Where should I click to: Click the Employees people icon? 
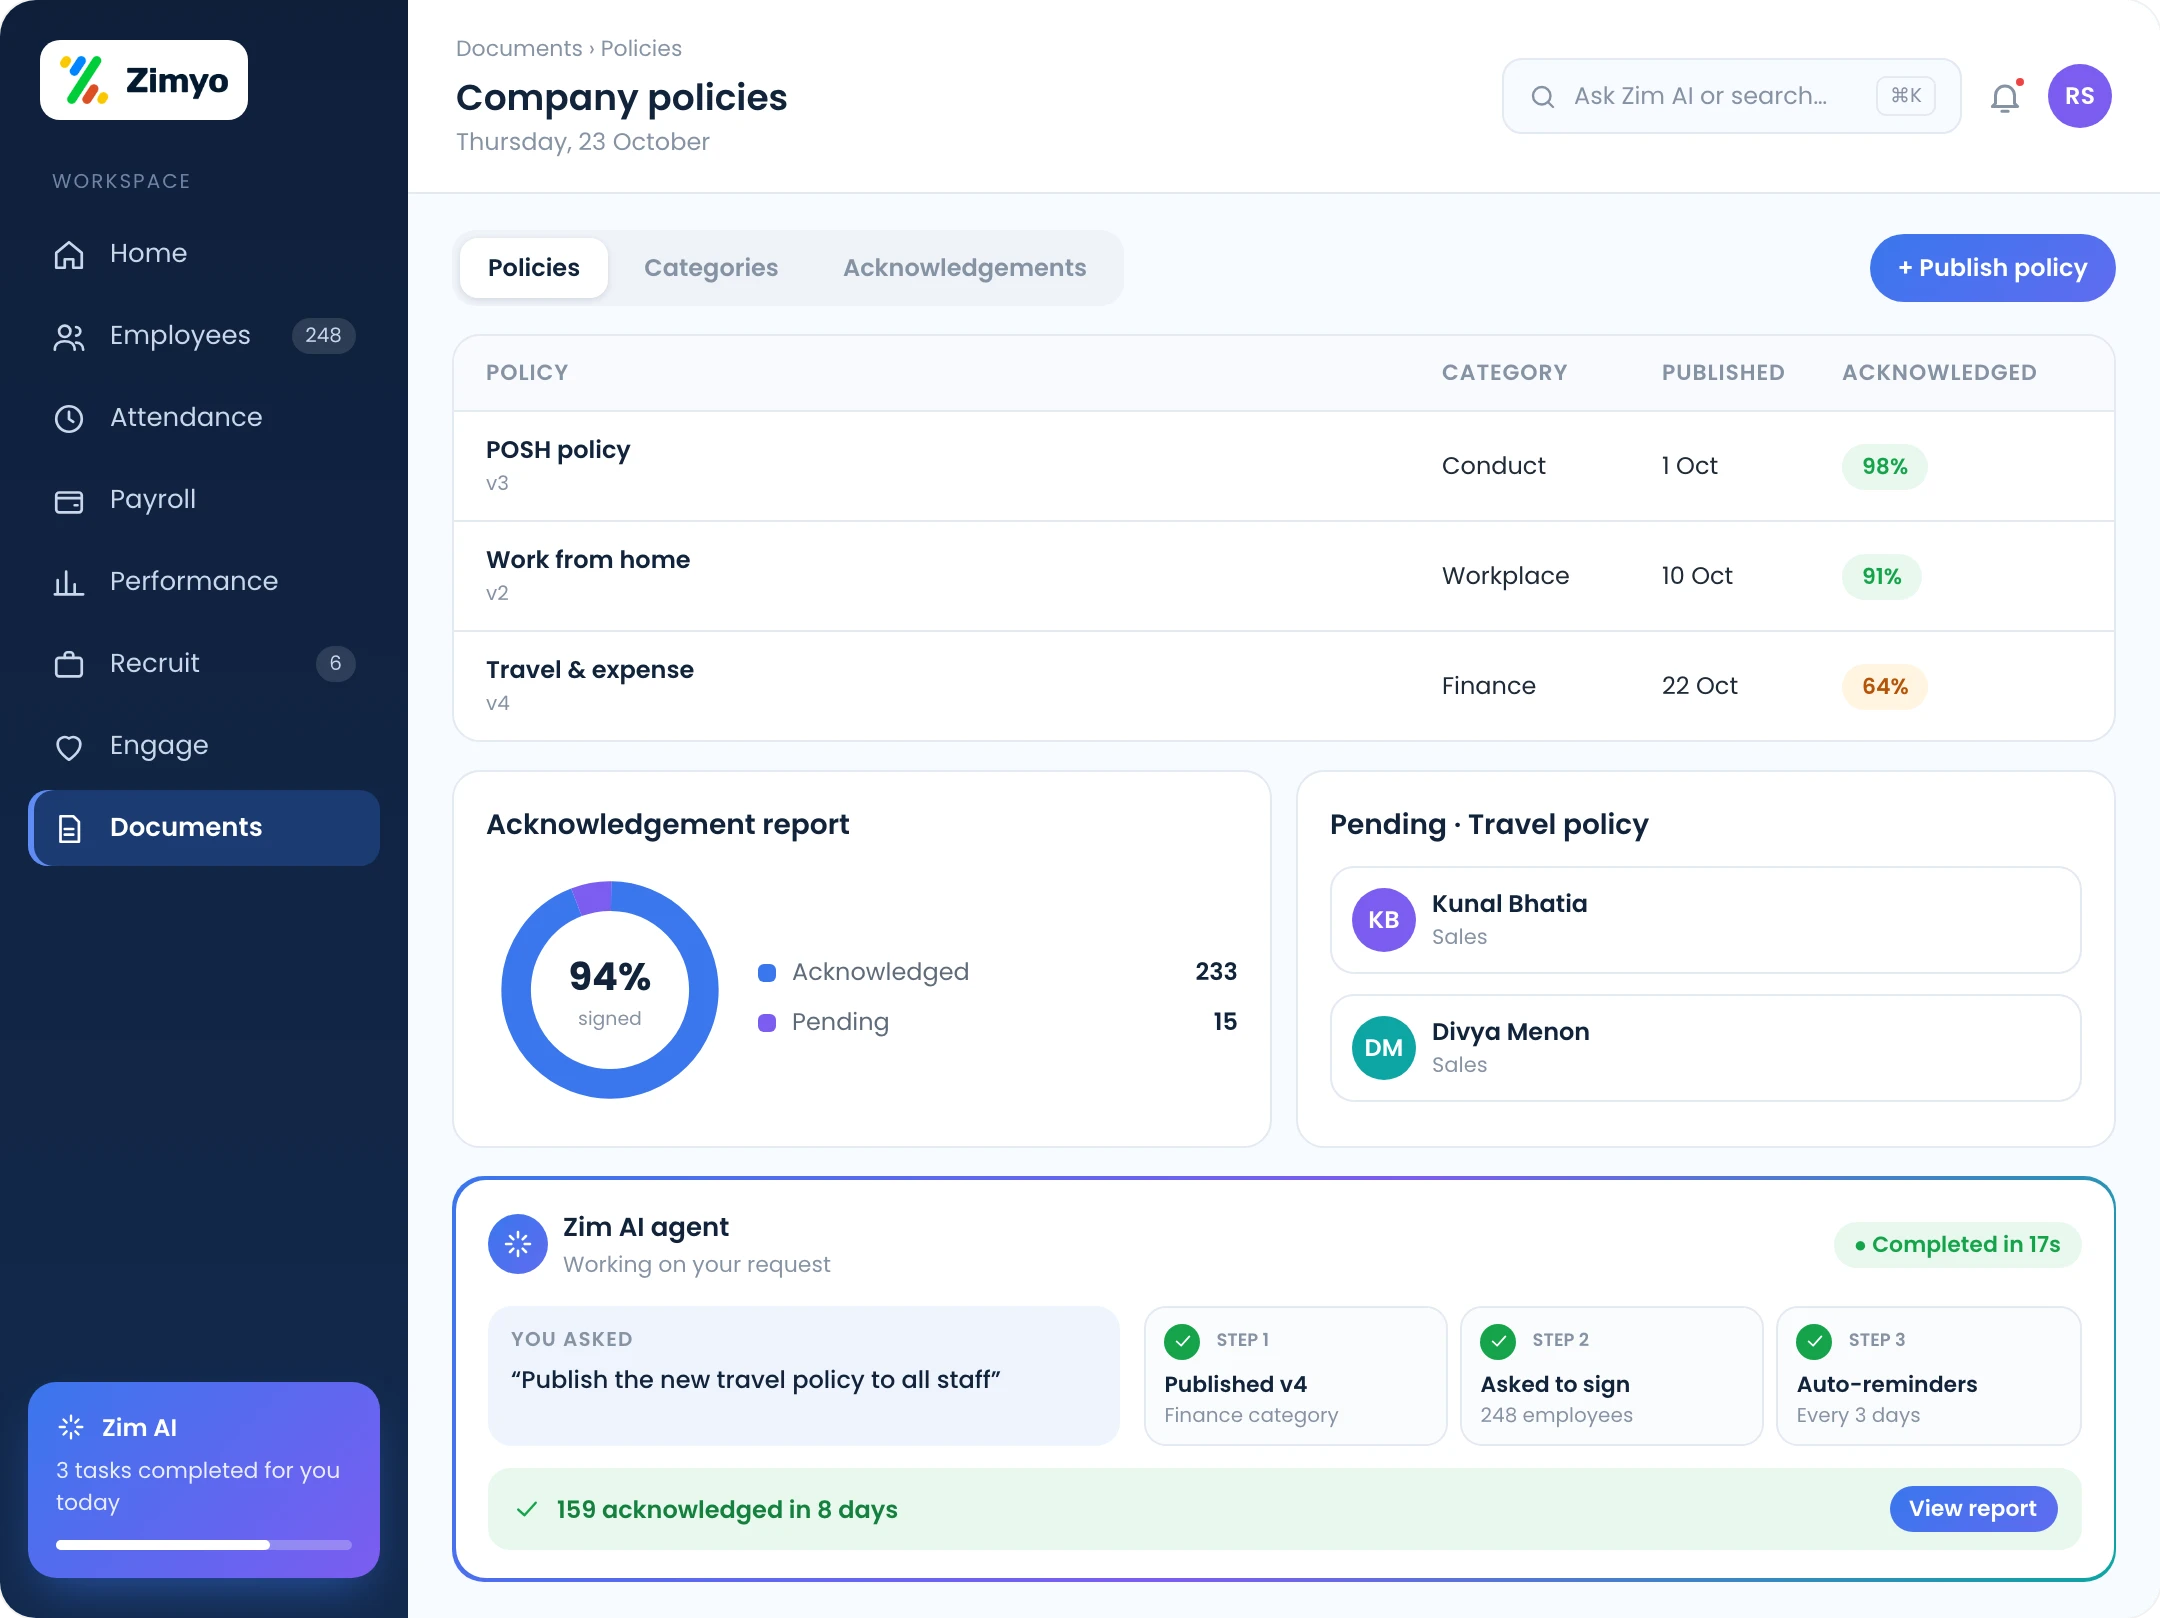tap(69, 336)
